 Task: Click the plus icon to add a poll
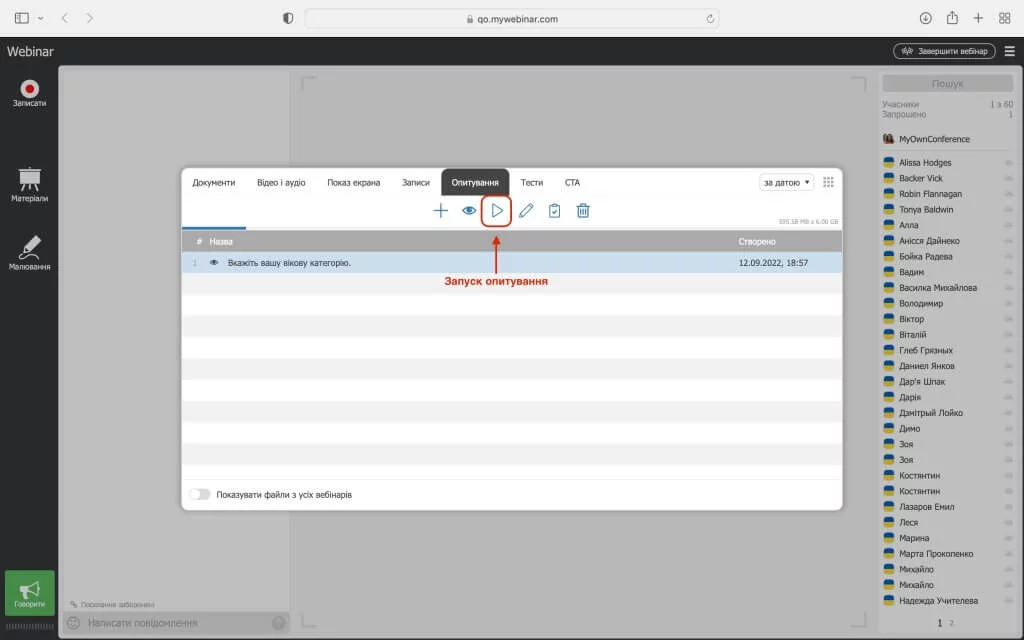[440, 211]
